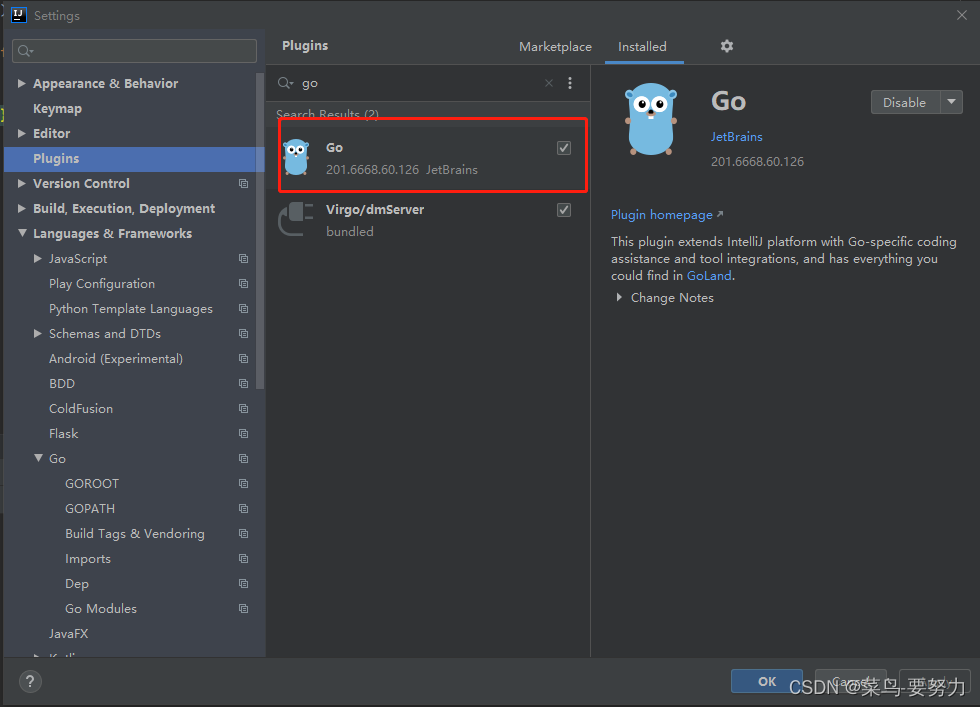Click the project-level icon beside GOROOT
The height and width of the screenshot is (707, 980).
(244, 483)
